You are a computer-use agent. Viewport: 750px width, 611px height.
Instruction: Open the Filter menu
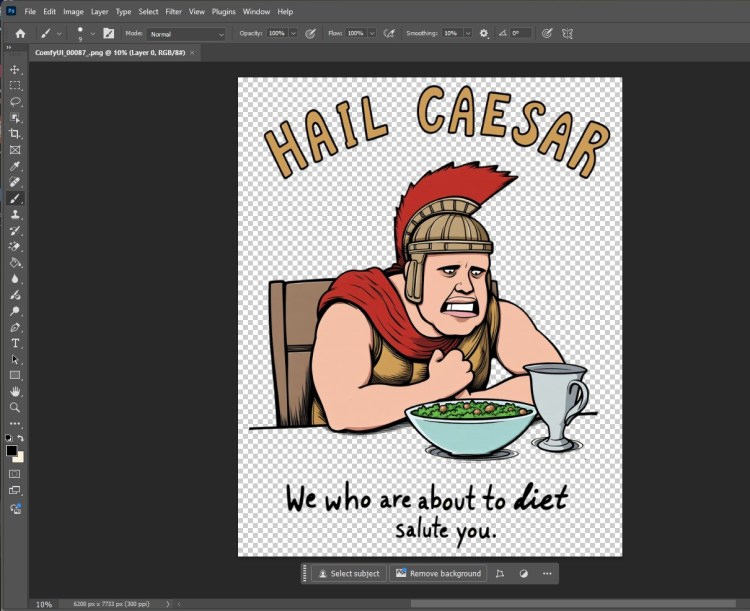pyautogui.click(x=173, y=11)
